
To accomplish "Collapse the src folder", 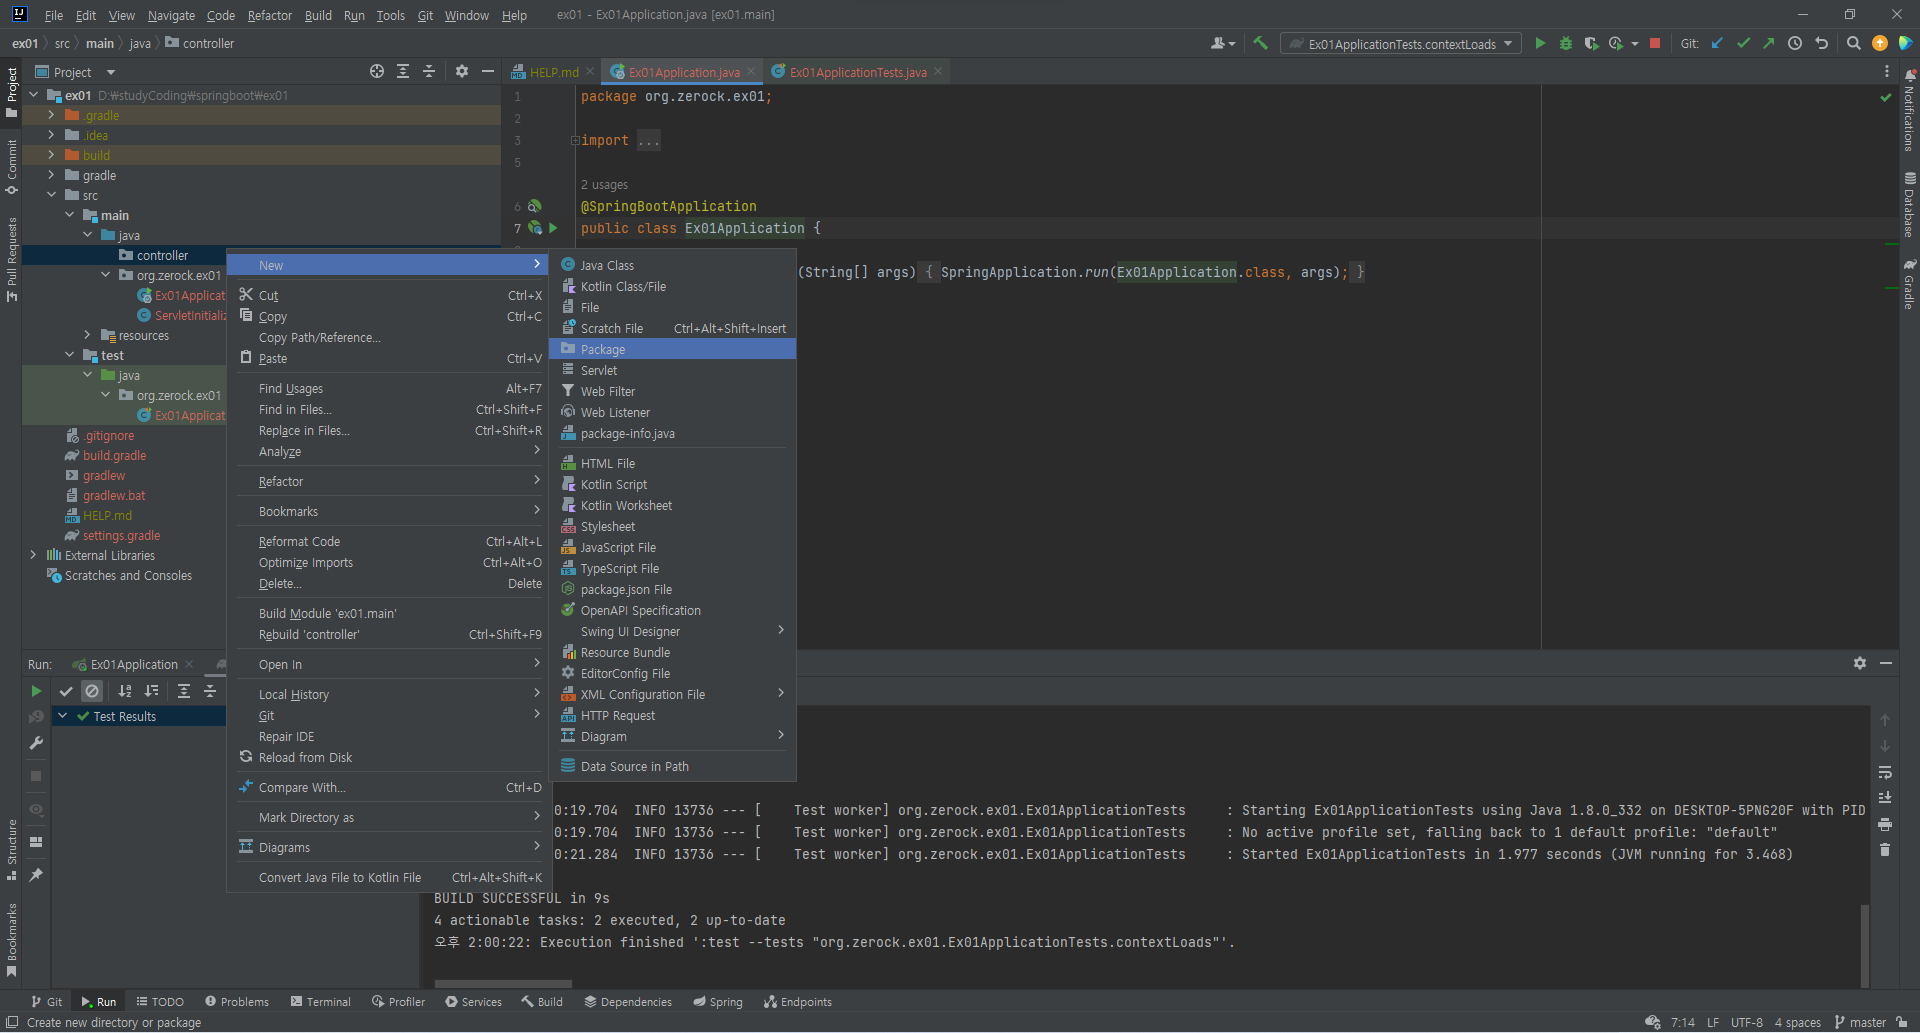I will [51, 195].
